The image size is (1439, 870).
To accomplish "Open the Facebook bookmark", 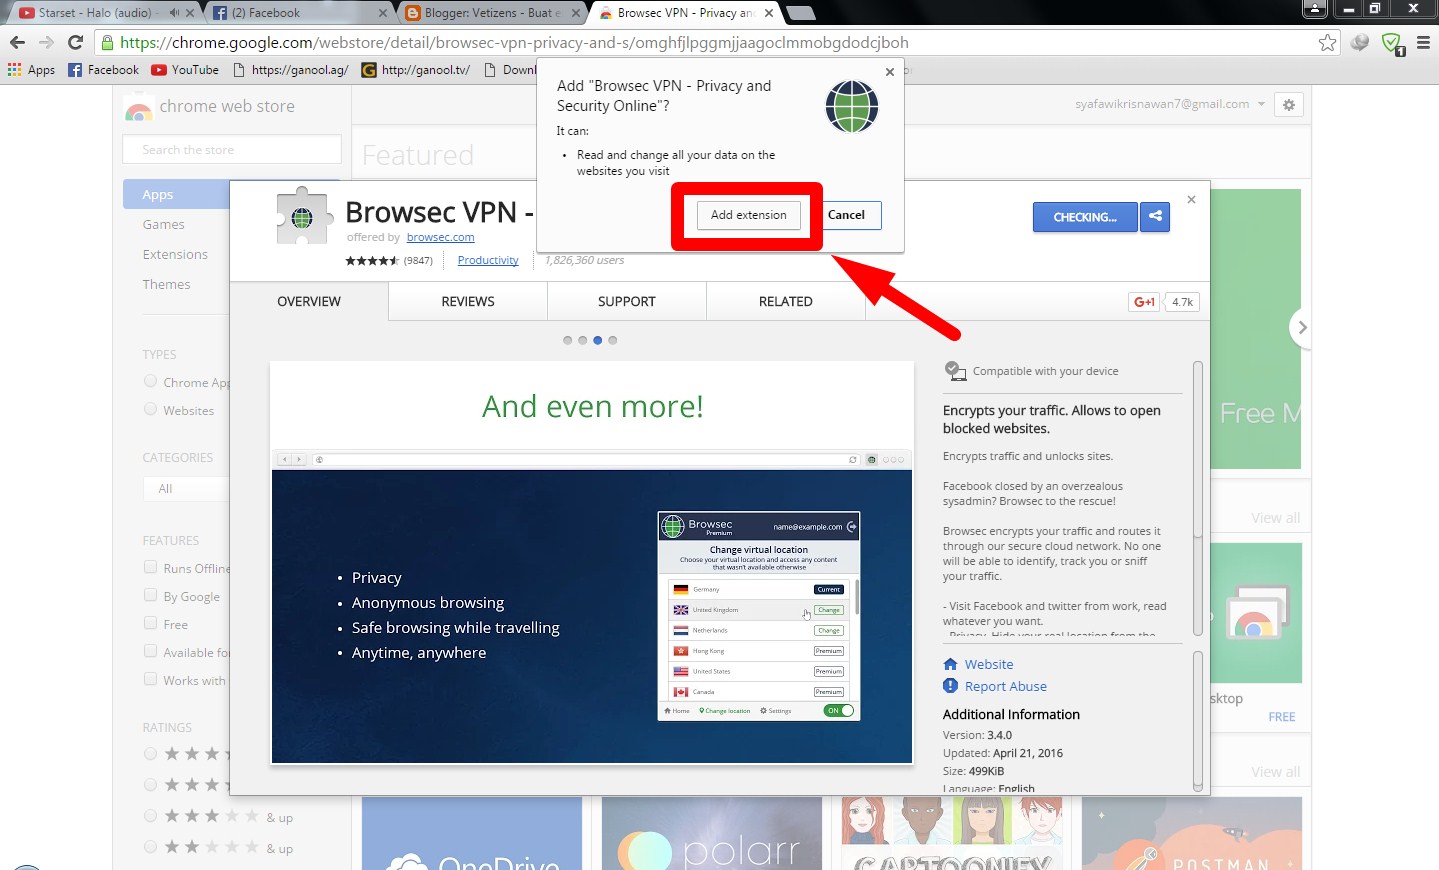I will click(103, 70).
